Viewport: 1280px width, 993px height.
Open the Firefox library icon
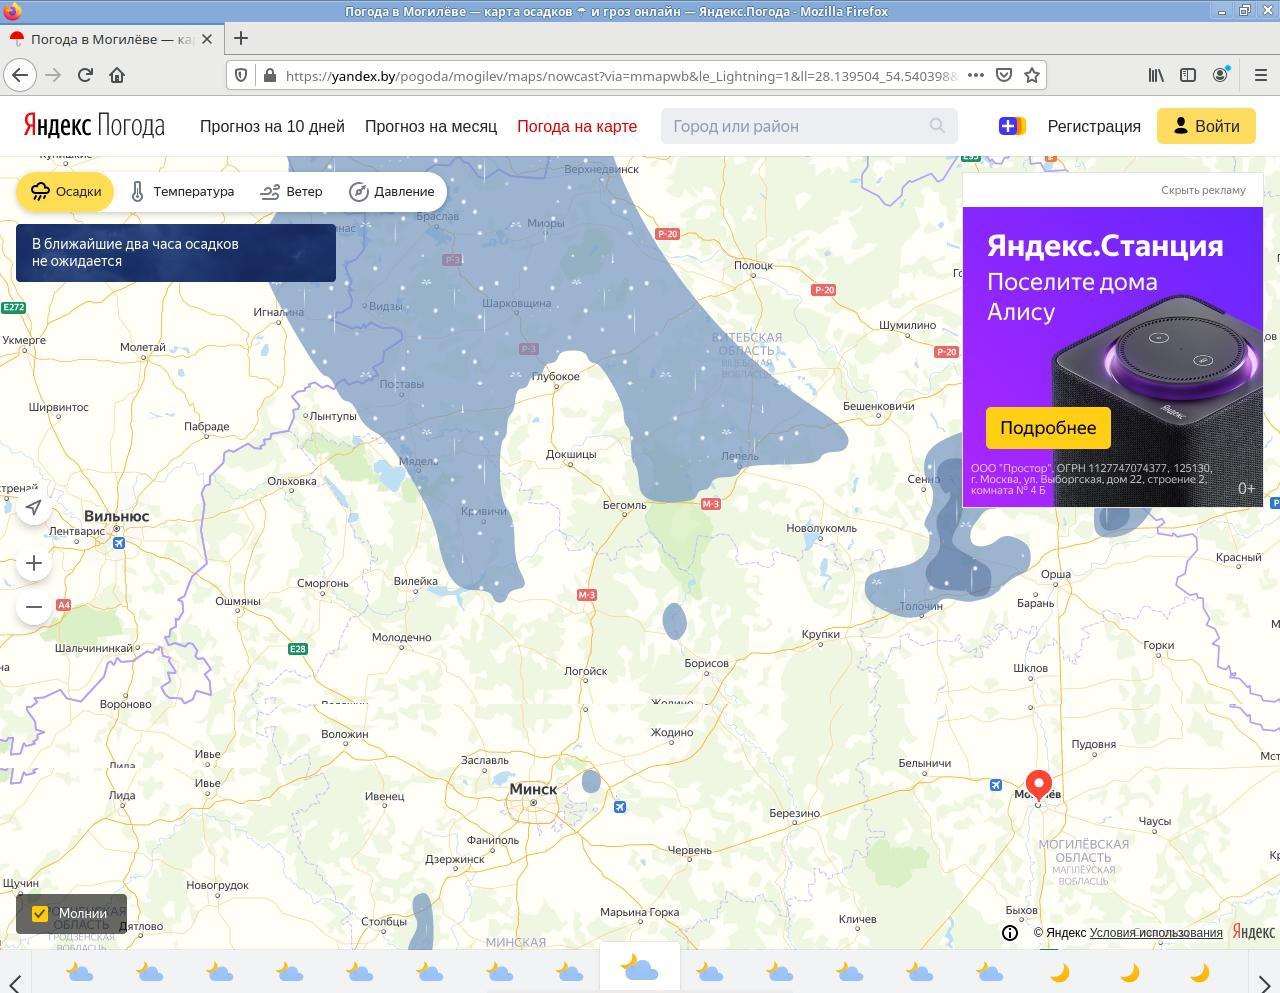[x=1156, y=75]
